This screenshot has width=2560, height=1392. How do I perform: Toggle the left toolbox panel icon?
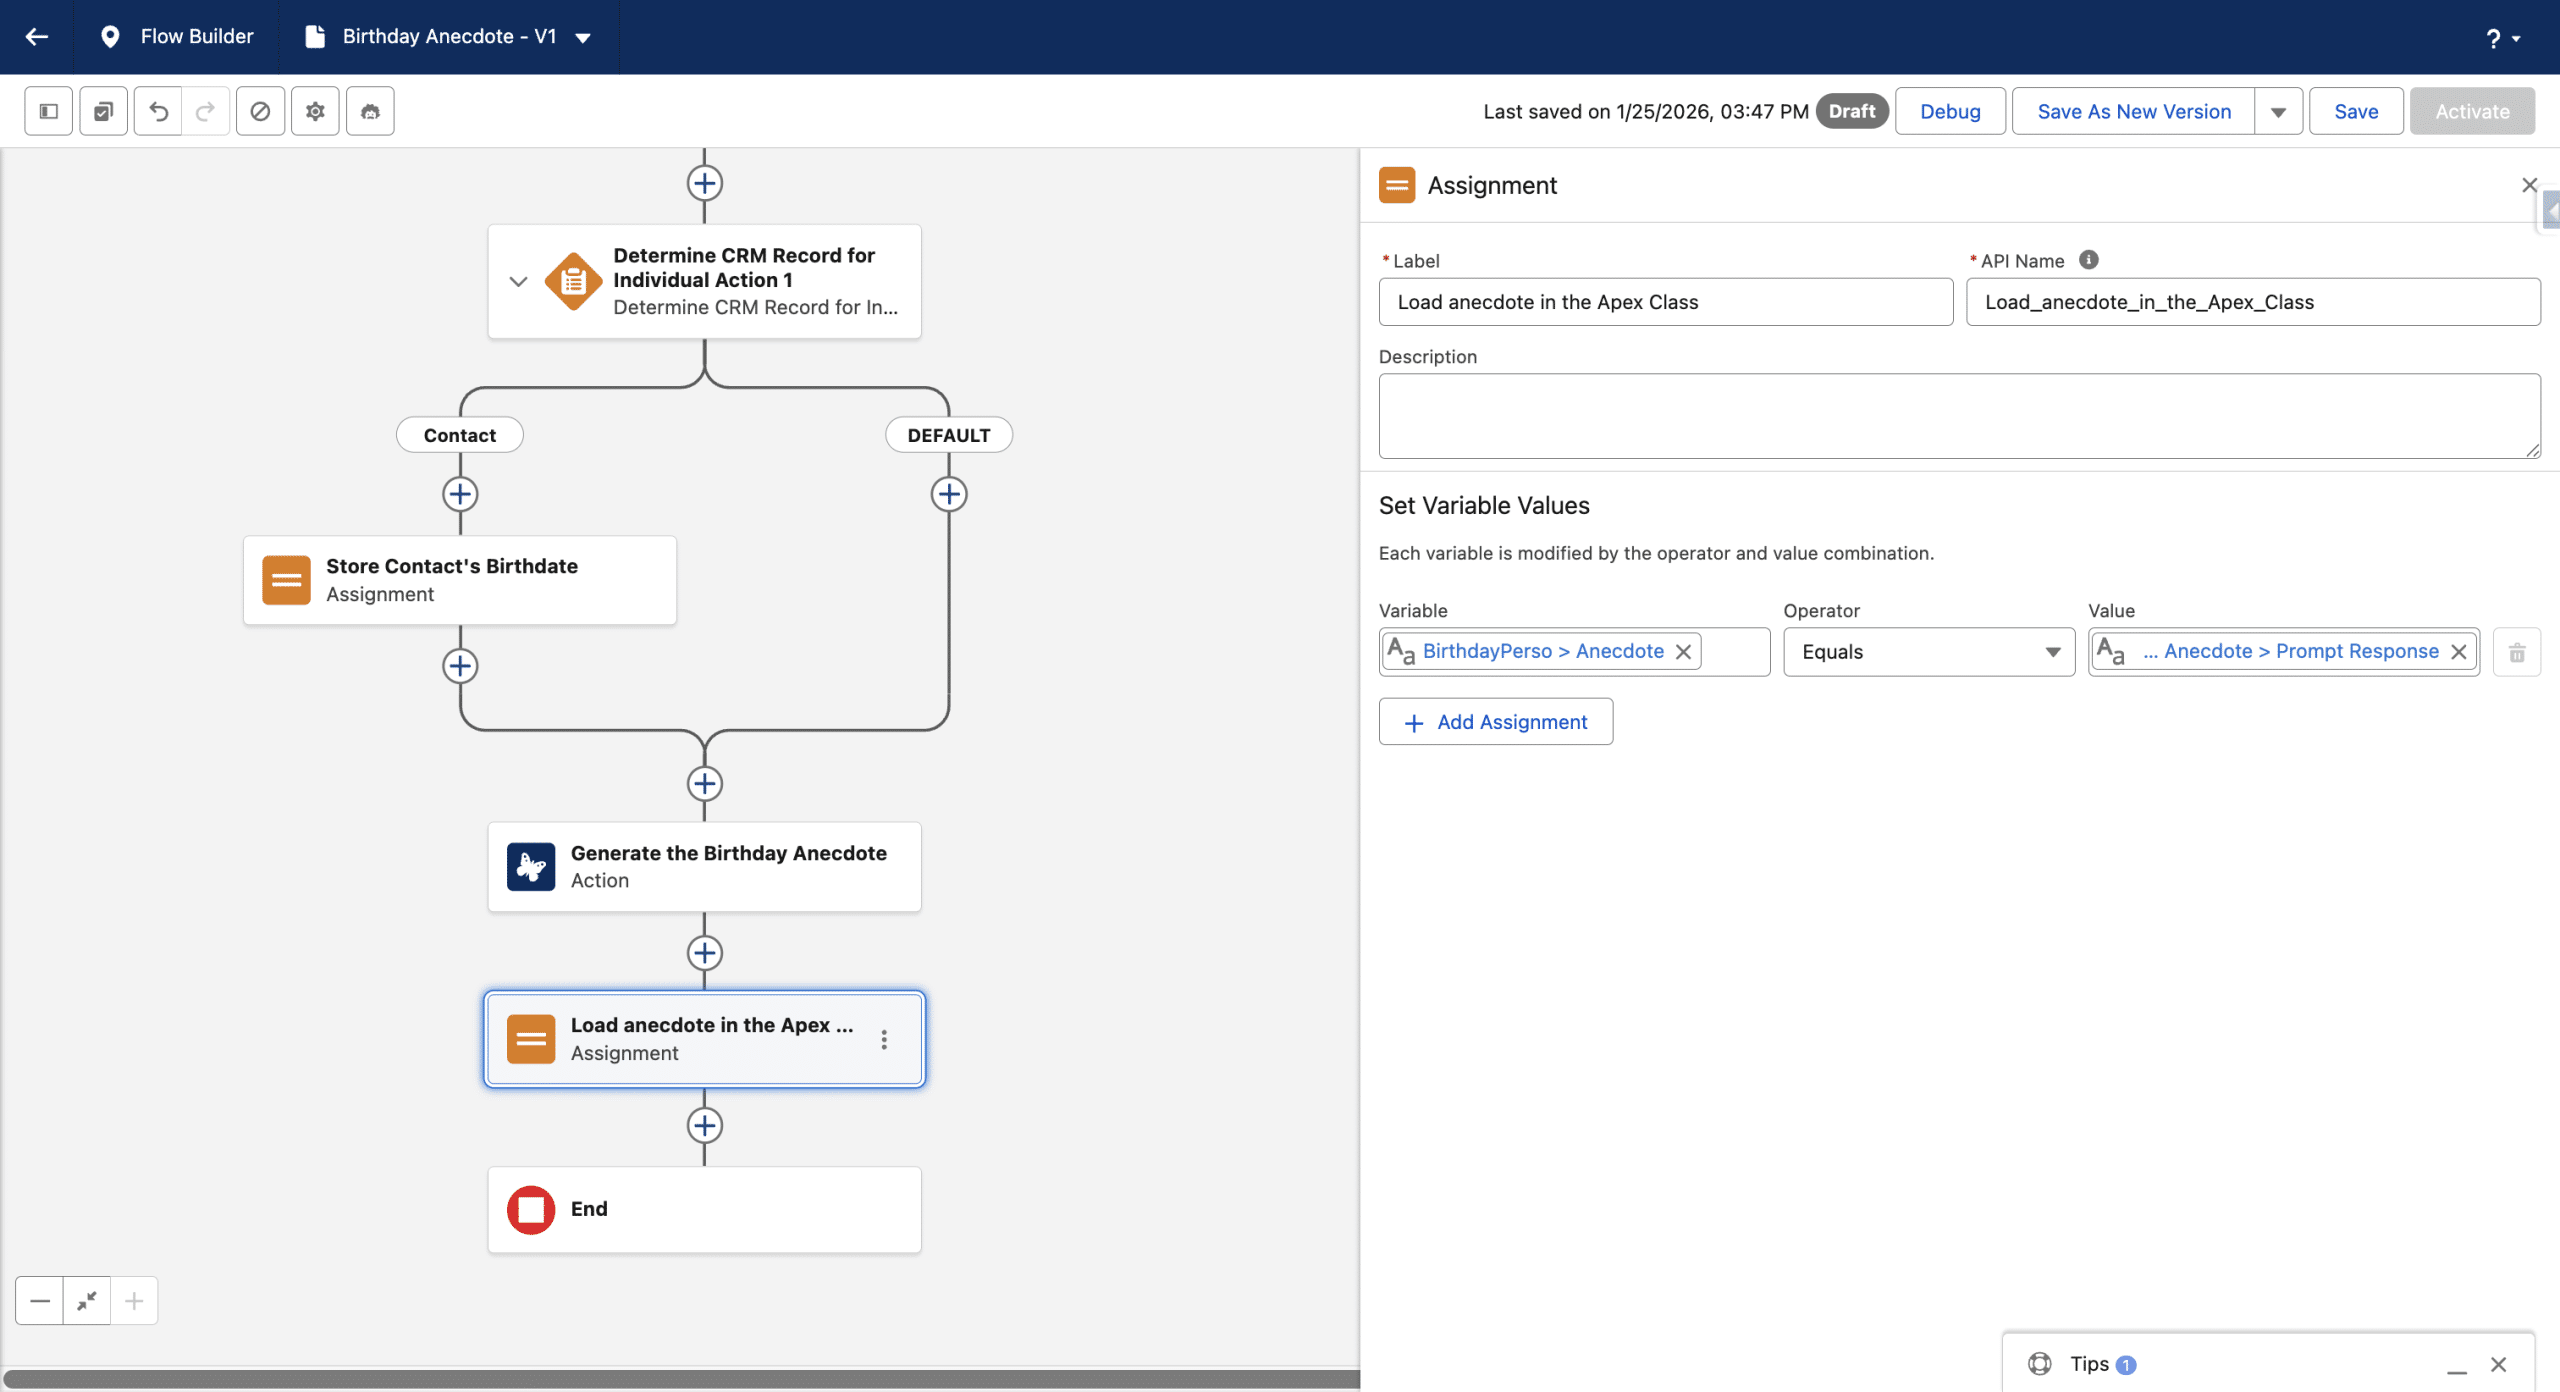pos(48,111)
